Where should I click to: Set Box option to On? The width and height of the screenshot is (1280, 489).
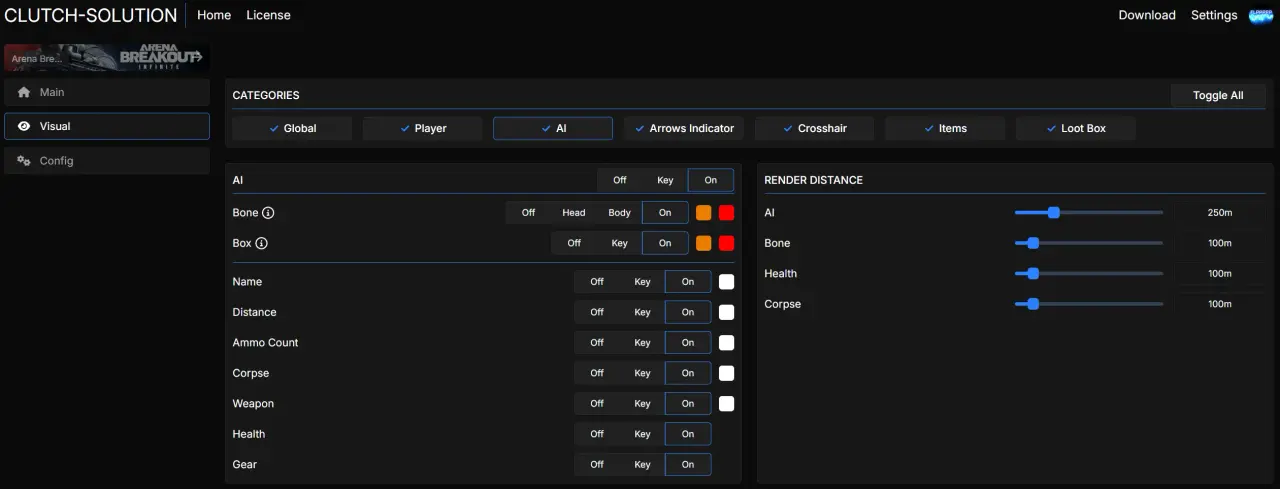[x=665, y=243]
